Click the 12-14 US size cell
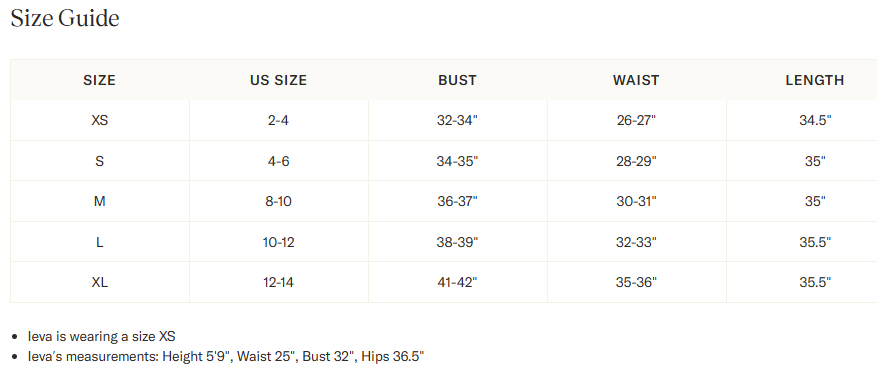Image resolution: width=877 pixels, height=388 pixels. [x=279, y=282]
